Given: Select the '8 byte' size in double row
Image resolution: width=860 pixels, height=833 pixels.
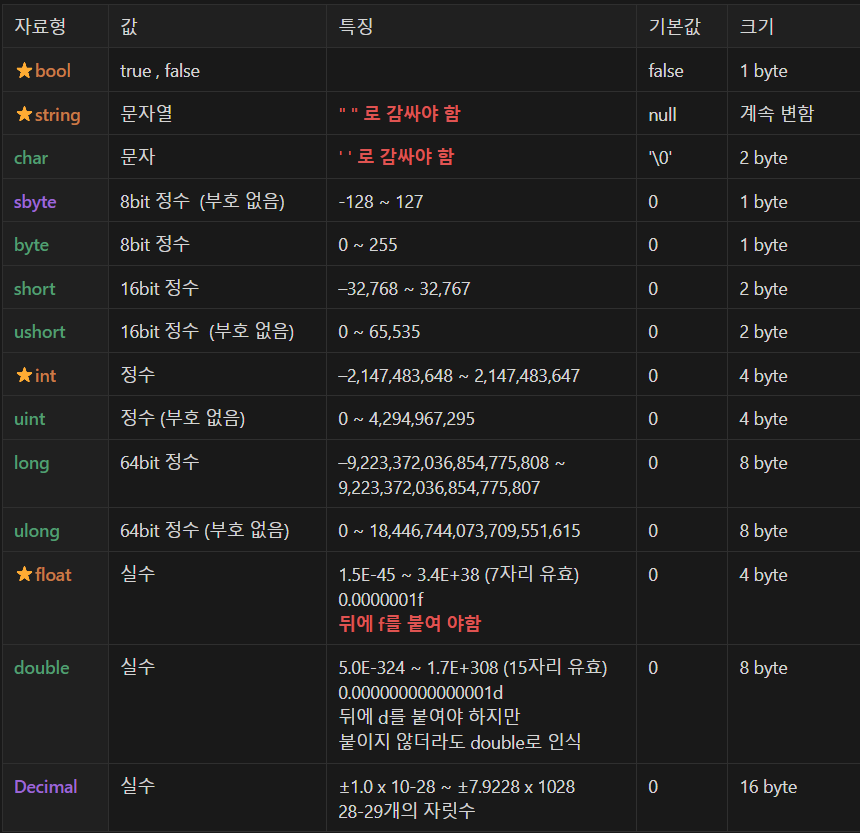Looking at the screenshot, I should pyautogui.click(x=763, y=668).
